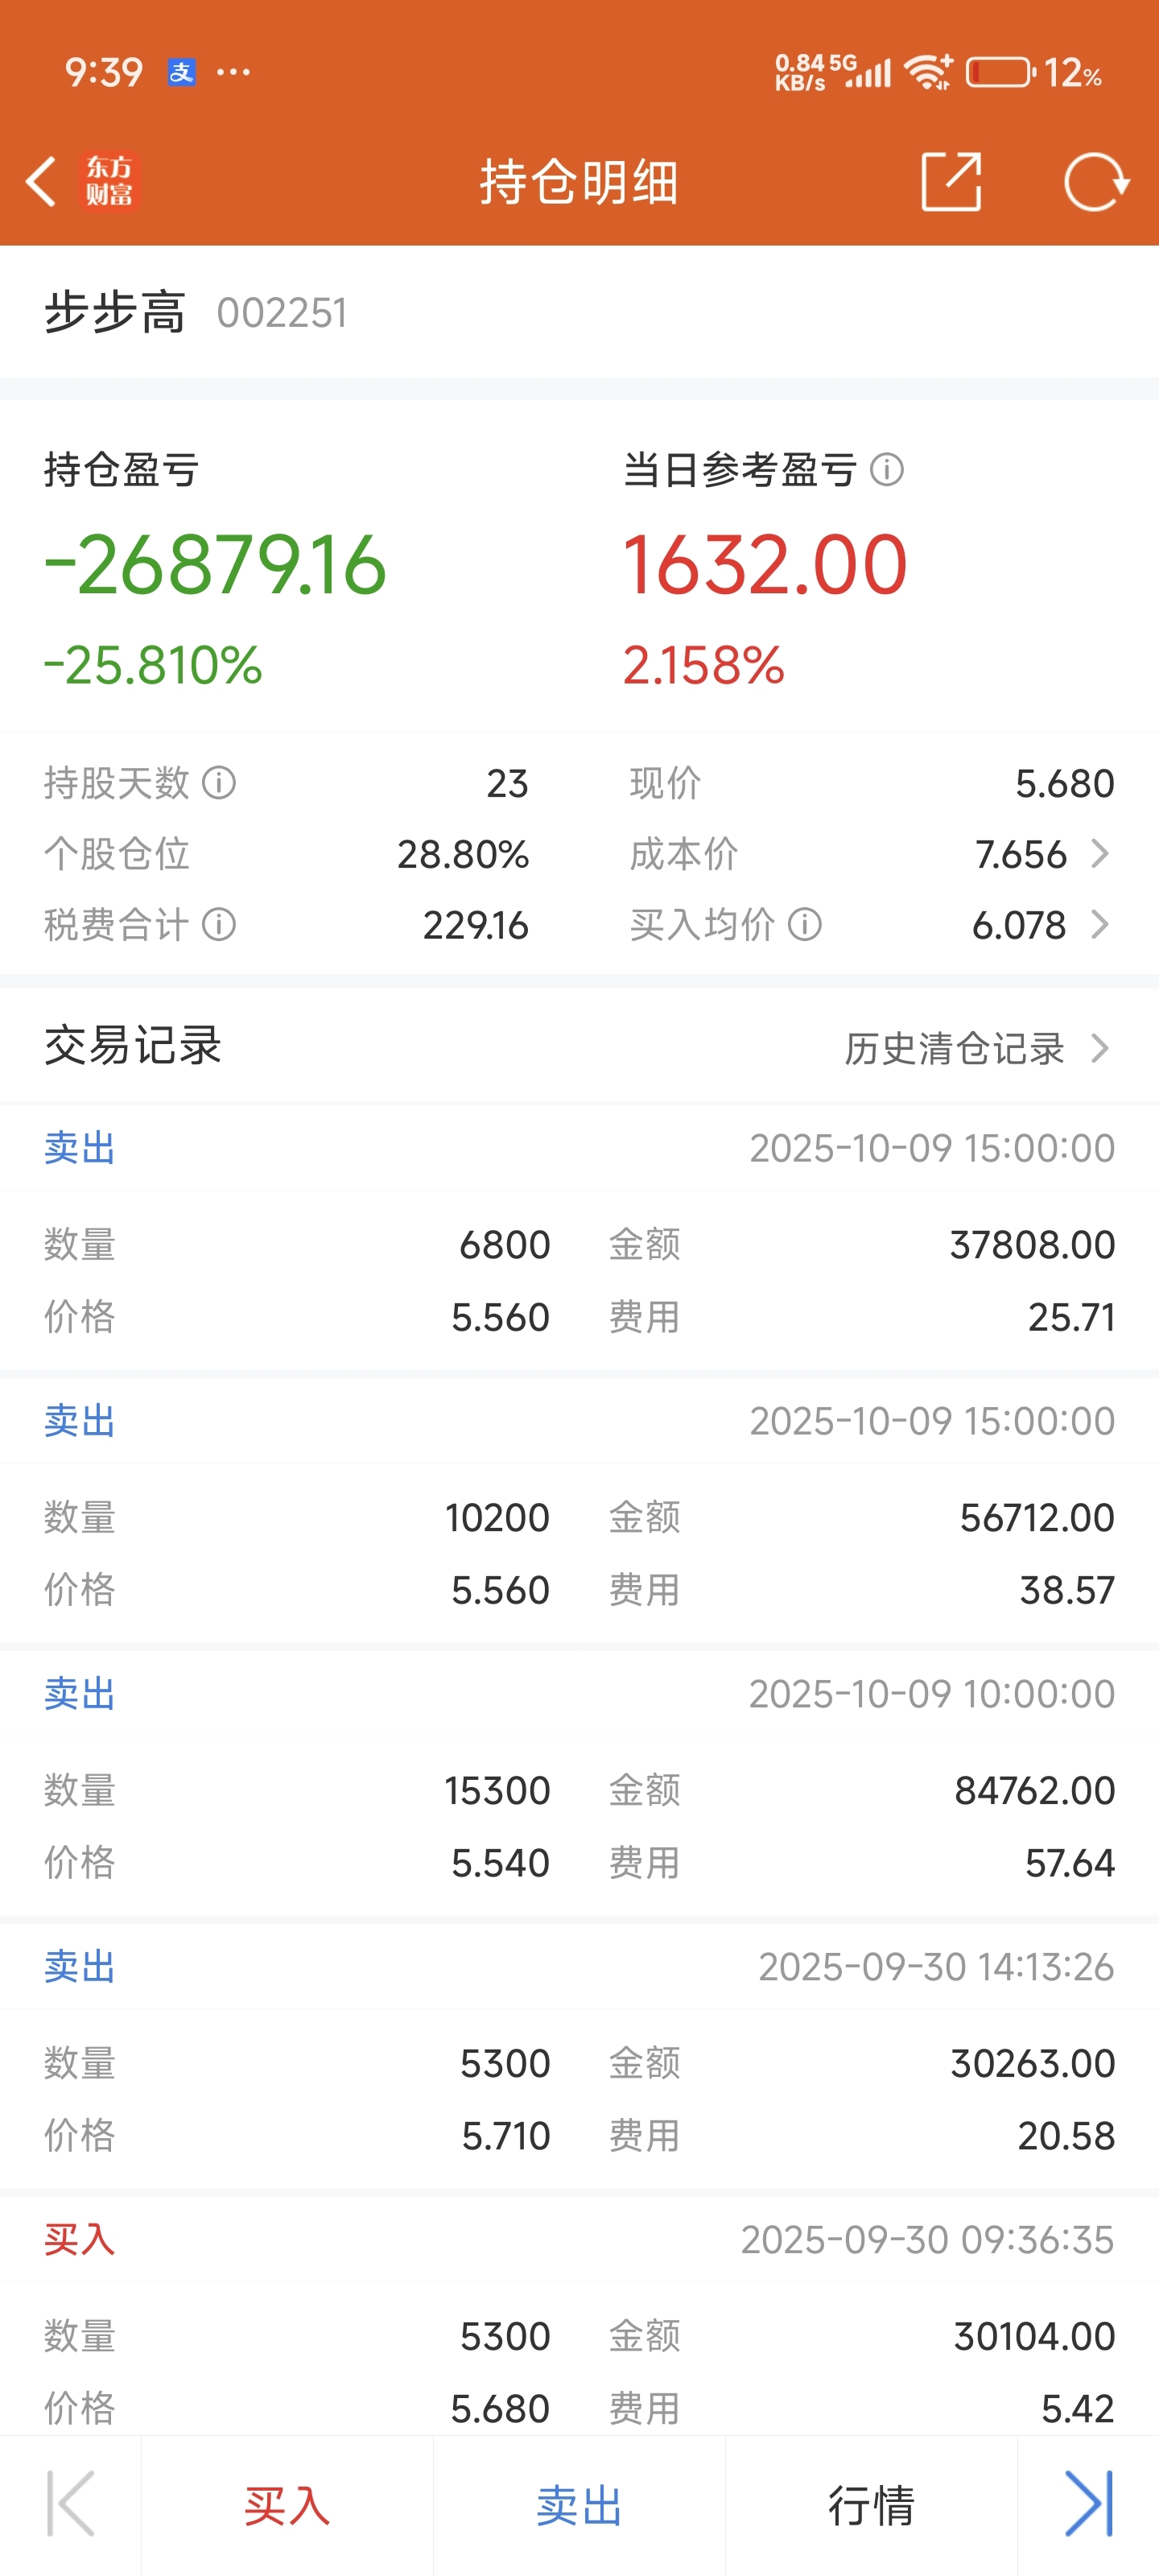Tap the info icon beside 持股天数

tap(219, 783)
